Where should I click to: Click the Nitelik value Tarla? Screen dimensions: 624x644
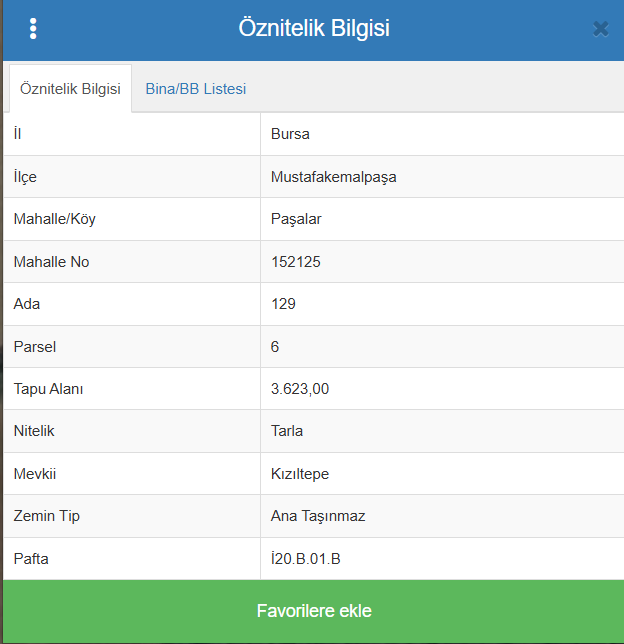[287, 431]
